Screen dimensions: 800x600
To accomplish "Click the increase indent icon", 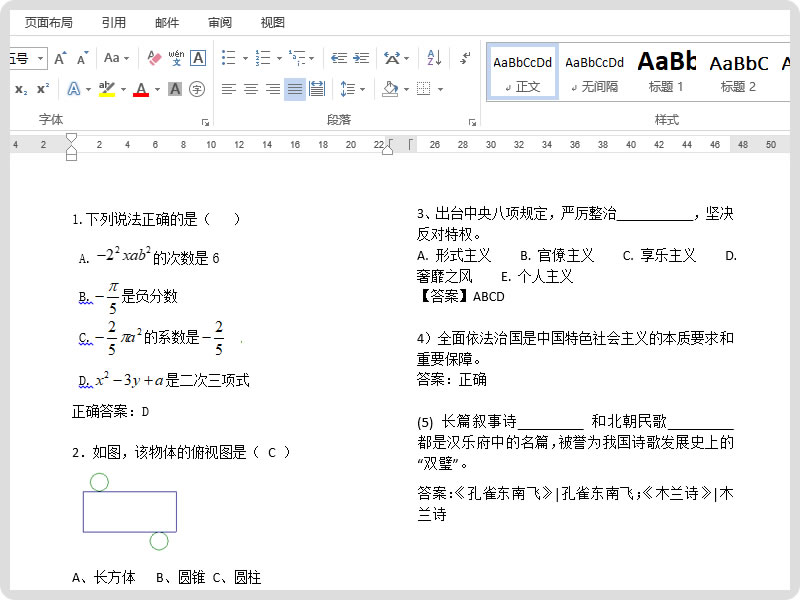I will point(361,58).
